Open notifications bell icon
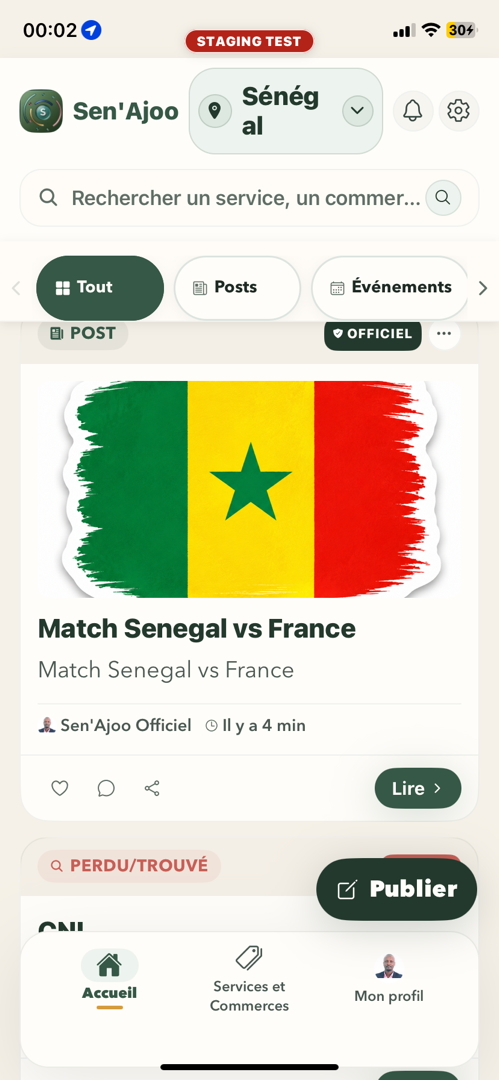Image resolution: width=499 pixels, height=1080 pixels. [x=413, y=111]
